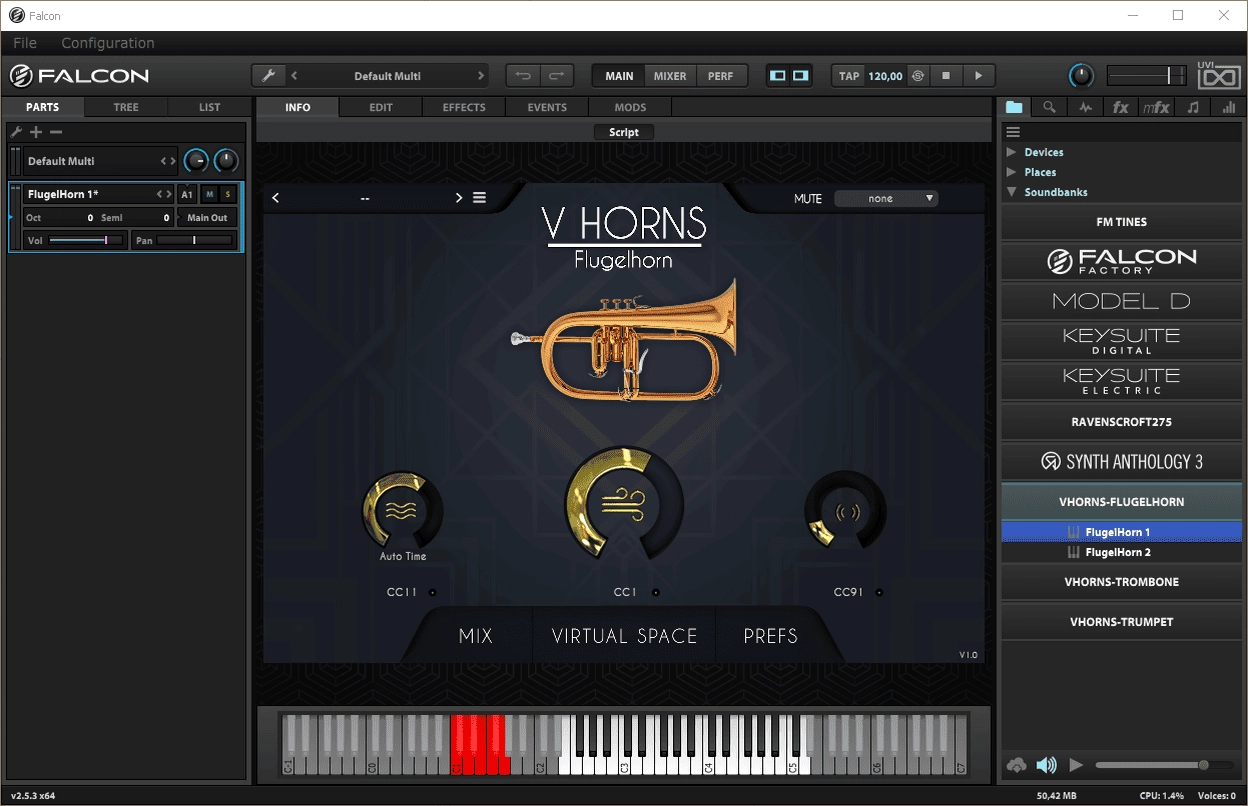Click the Script button
The width and height of the screenshot is (1248, 806).
pos(624,132)
